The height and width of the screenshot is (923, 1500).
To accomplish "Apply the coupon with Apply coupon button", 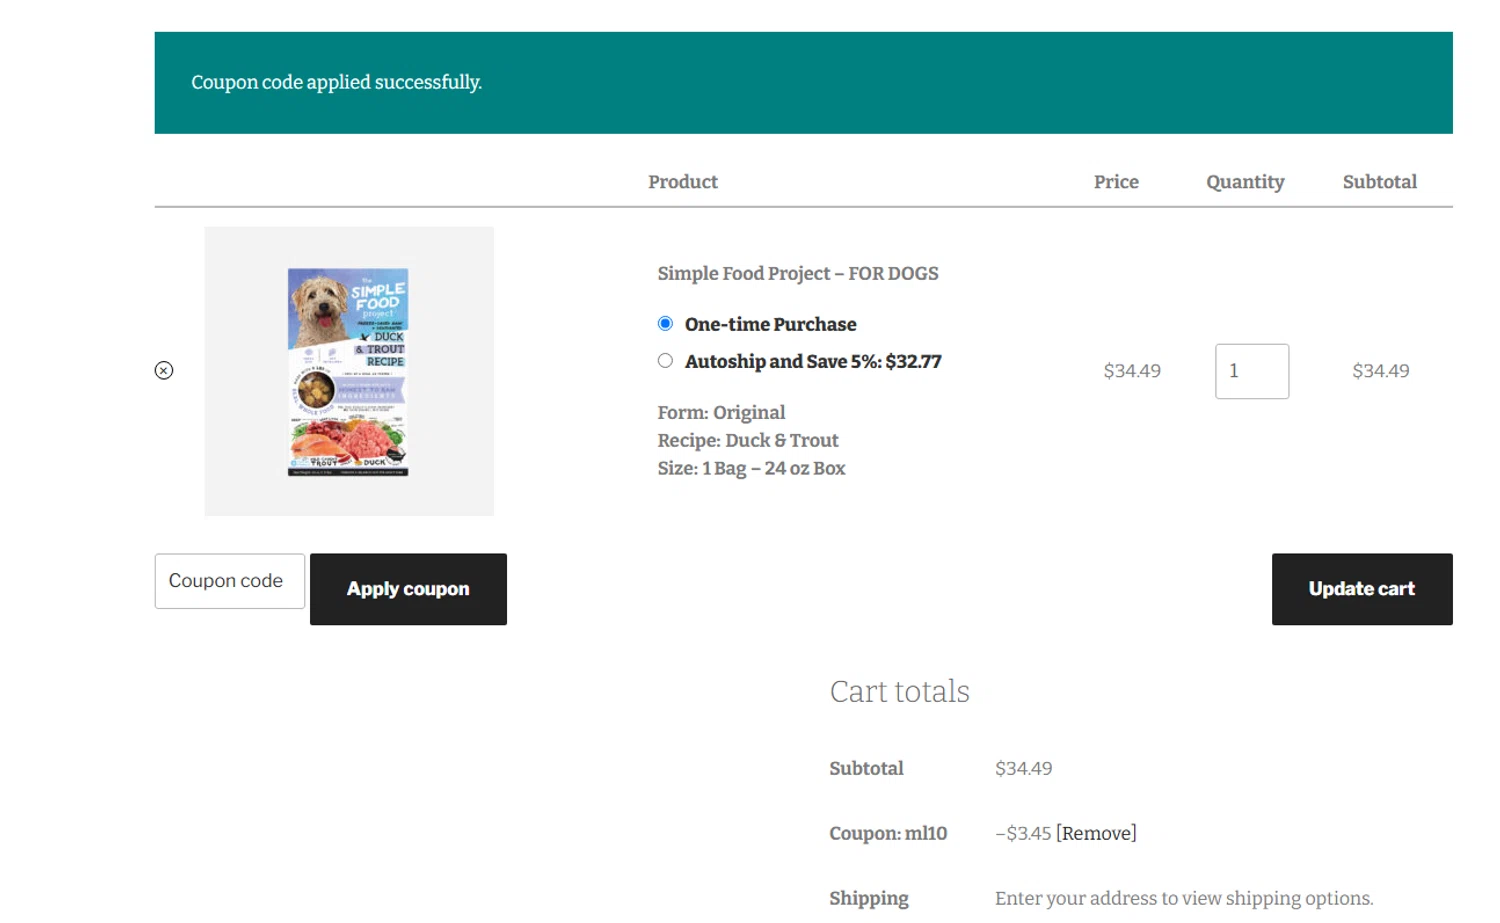I will tap(408, 589).
